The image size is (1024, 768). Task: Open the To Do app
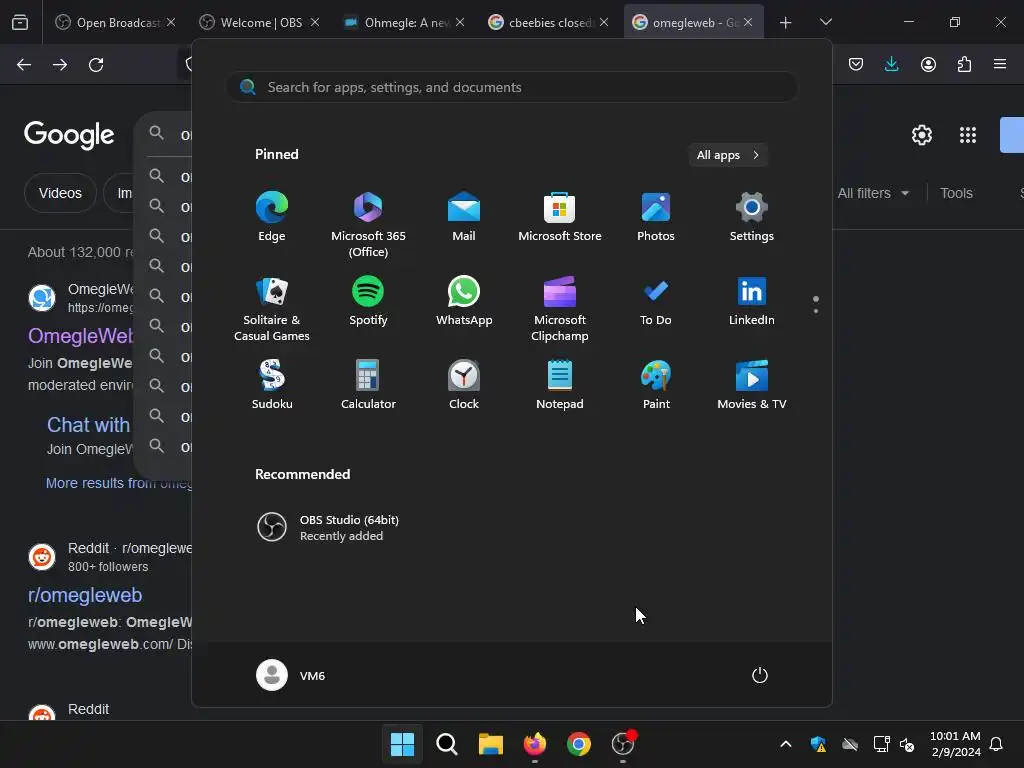click(x=656, y=300)
